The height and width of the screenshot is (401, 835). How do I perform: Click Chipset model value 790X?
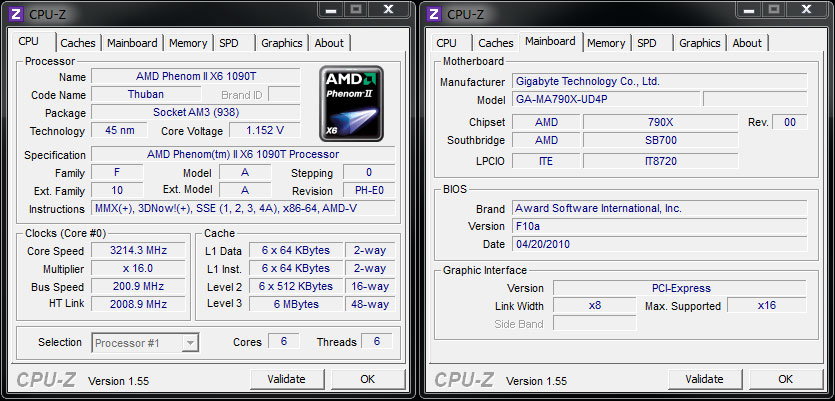tap(661, 122)
